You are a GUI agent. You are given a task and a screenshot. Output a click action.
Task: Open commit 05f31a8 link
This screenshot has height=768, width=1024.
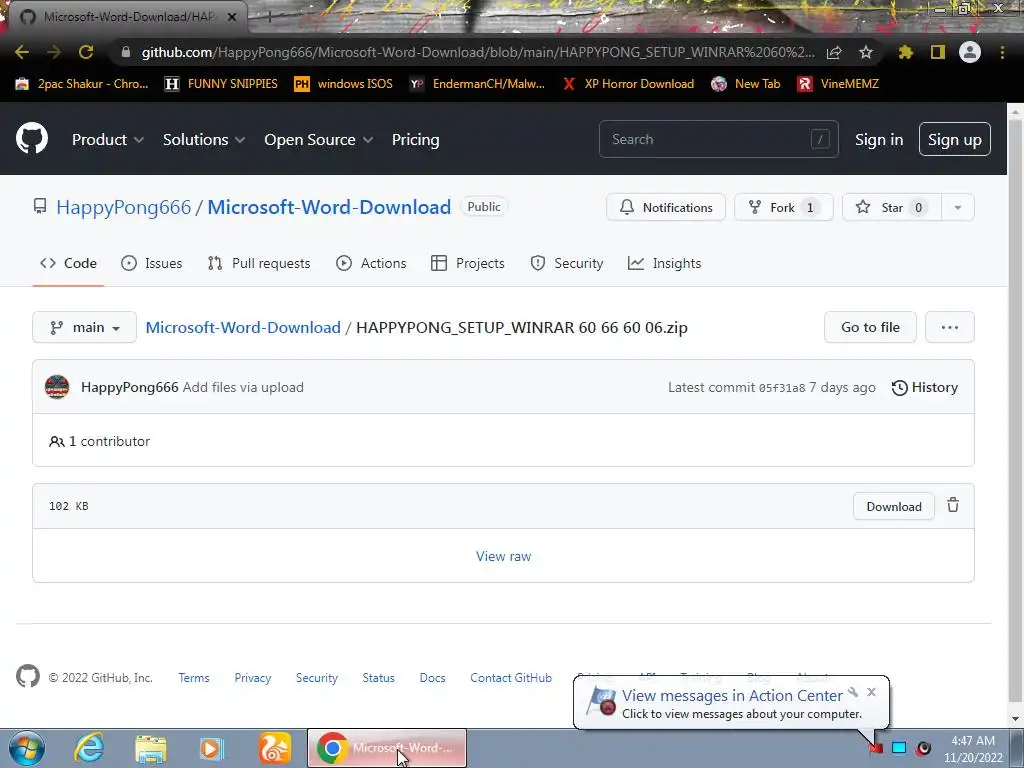click(x=782, y=388)
